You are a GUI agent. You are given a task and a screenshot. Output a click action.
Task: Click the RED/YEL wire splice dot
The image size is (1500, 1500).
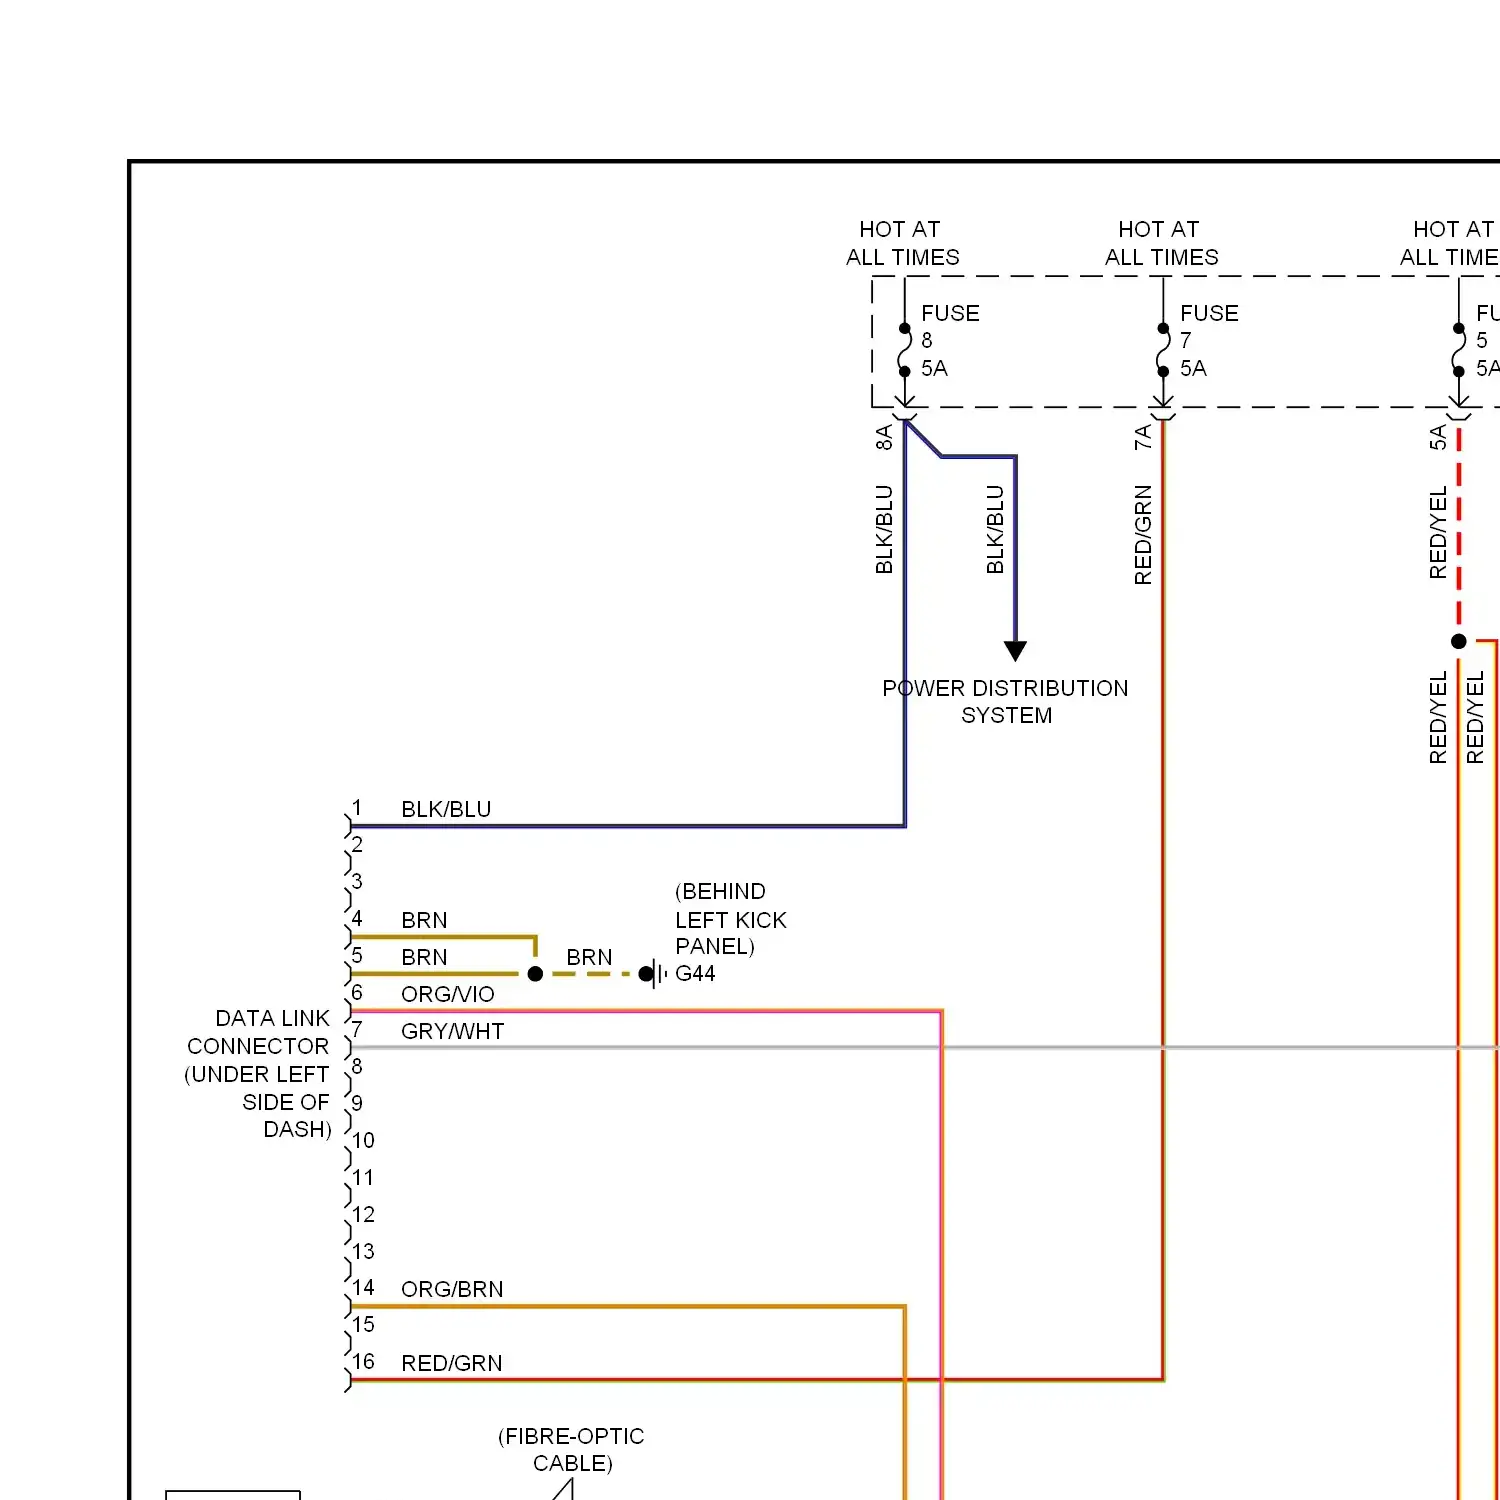click(1459, 641)
